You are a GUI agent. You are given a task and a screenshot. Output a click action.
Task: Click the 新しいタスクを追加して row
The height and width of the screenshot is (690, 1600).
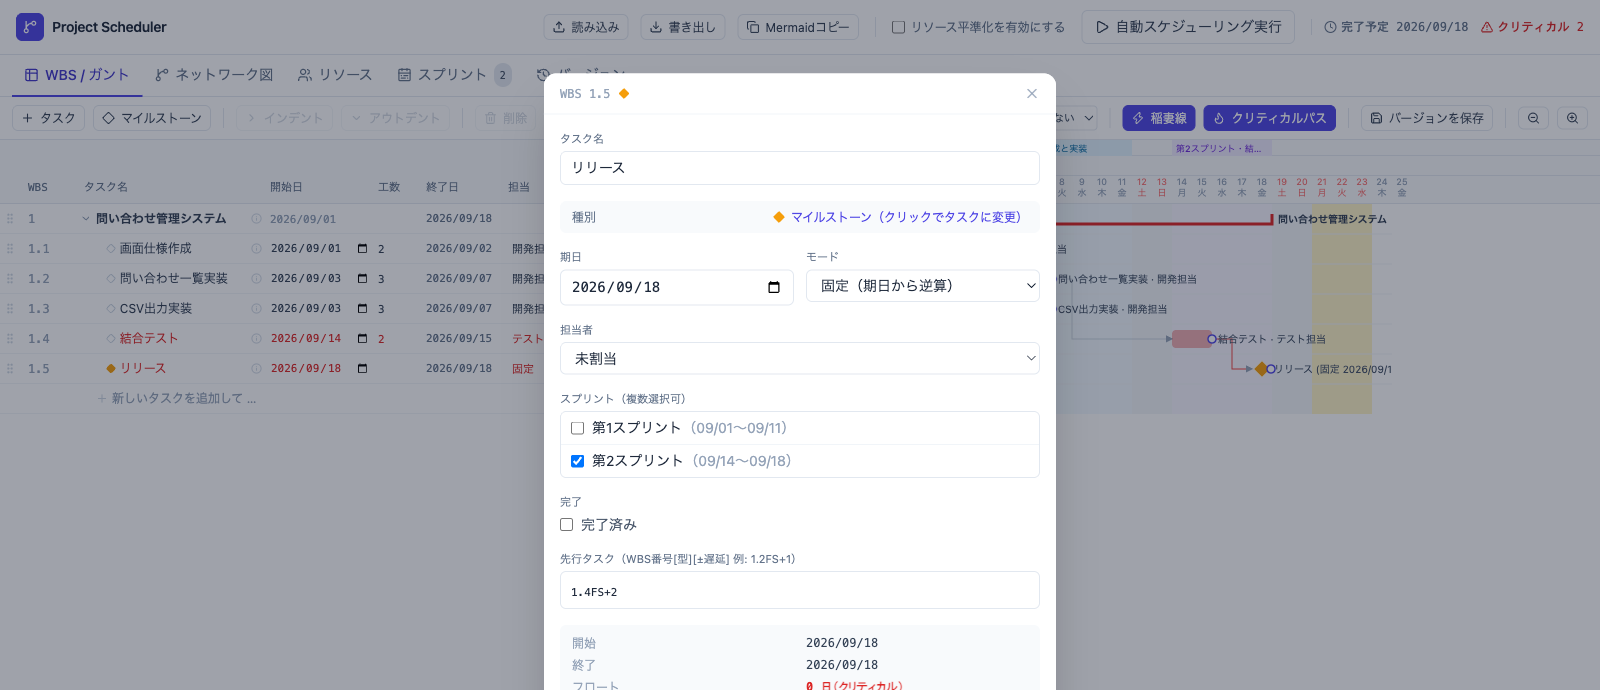pos(177,398)
